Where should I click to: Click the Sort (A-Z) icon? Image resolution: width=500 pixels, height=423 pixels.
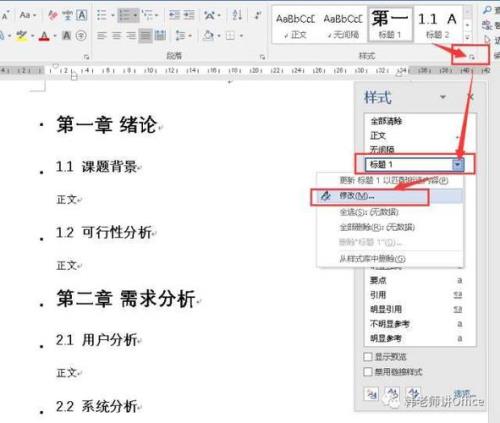tap(237, 15)
